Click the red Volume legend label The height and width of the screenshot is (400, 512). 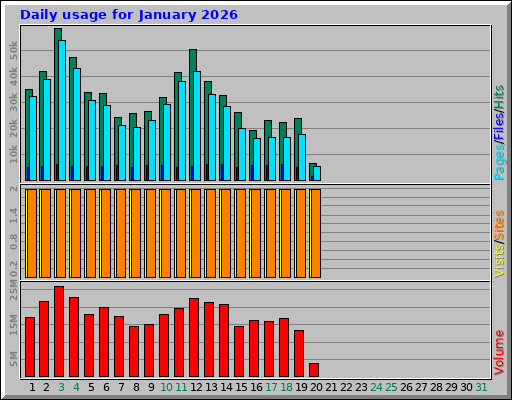tap(499, 353)
